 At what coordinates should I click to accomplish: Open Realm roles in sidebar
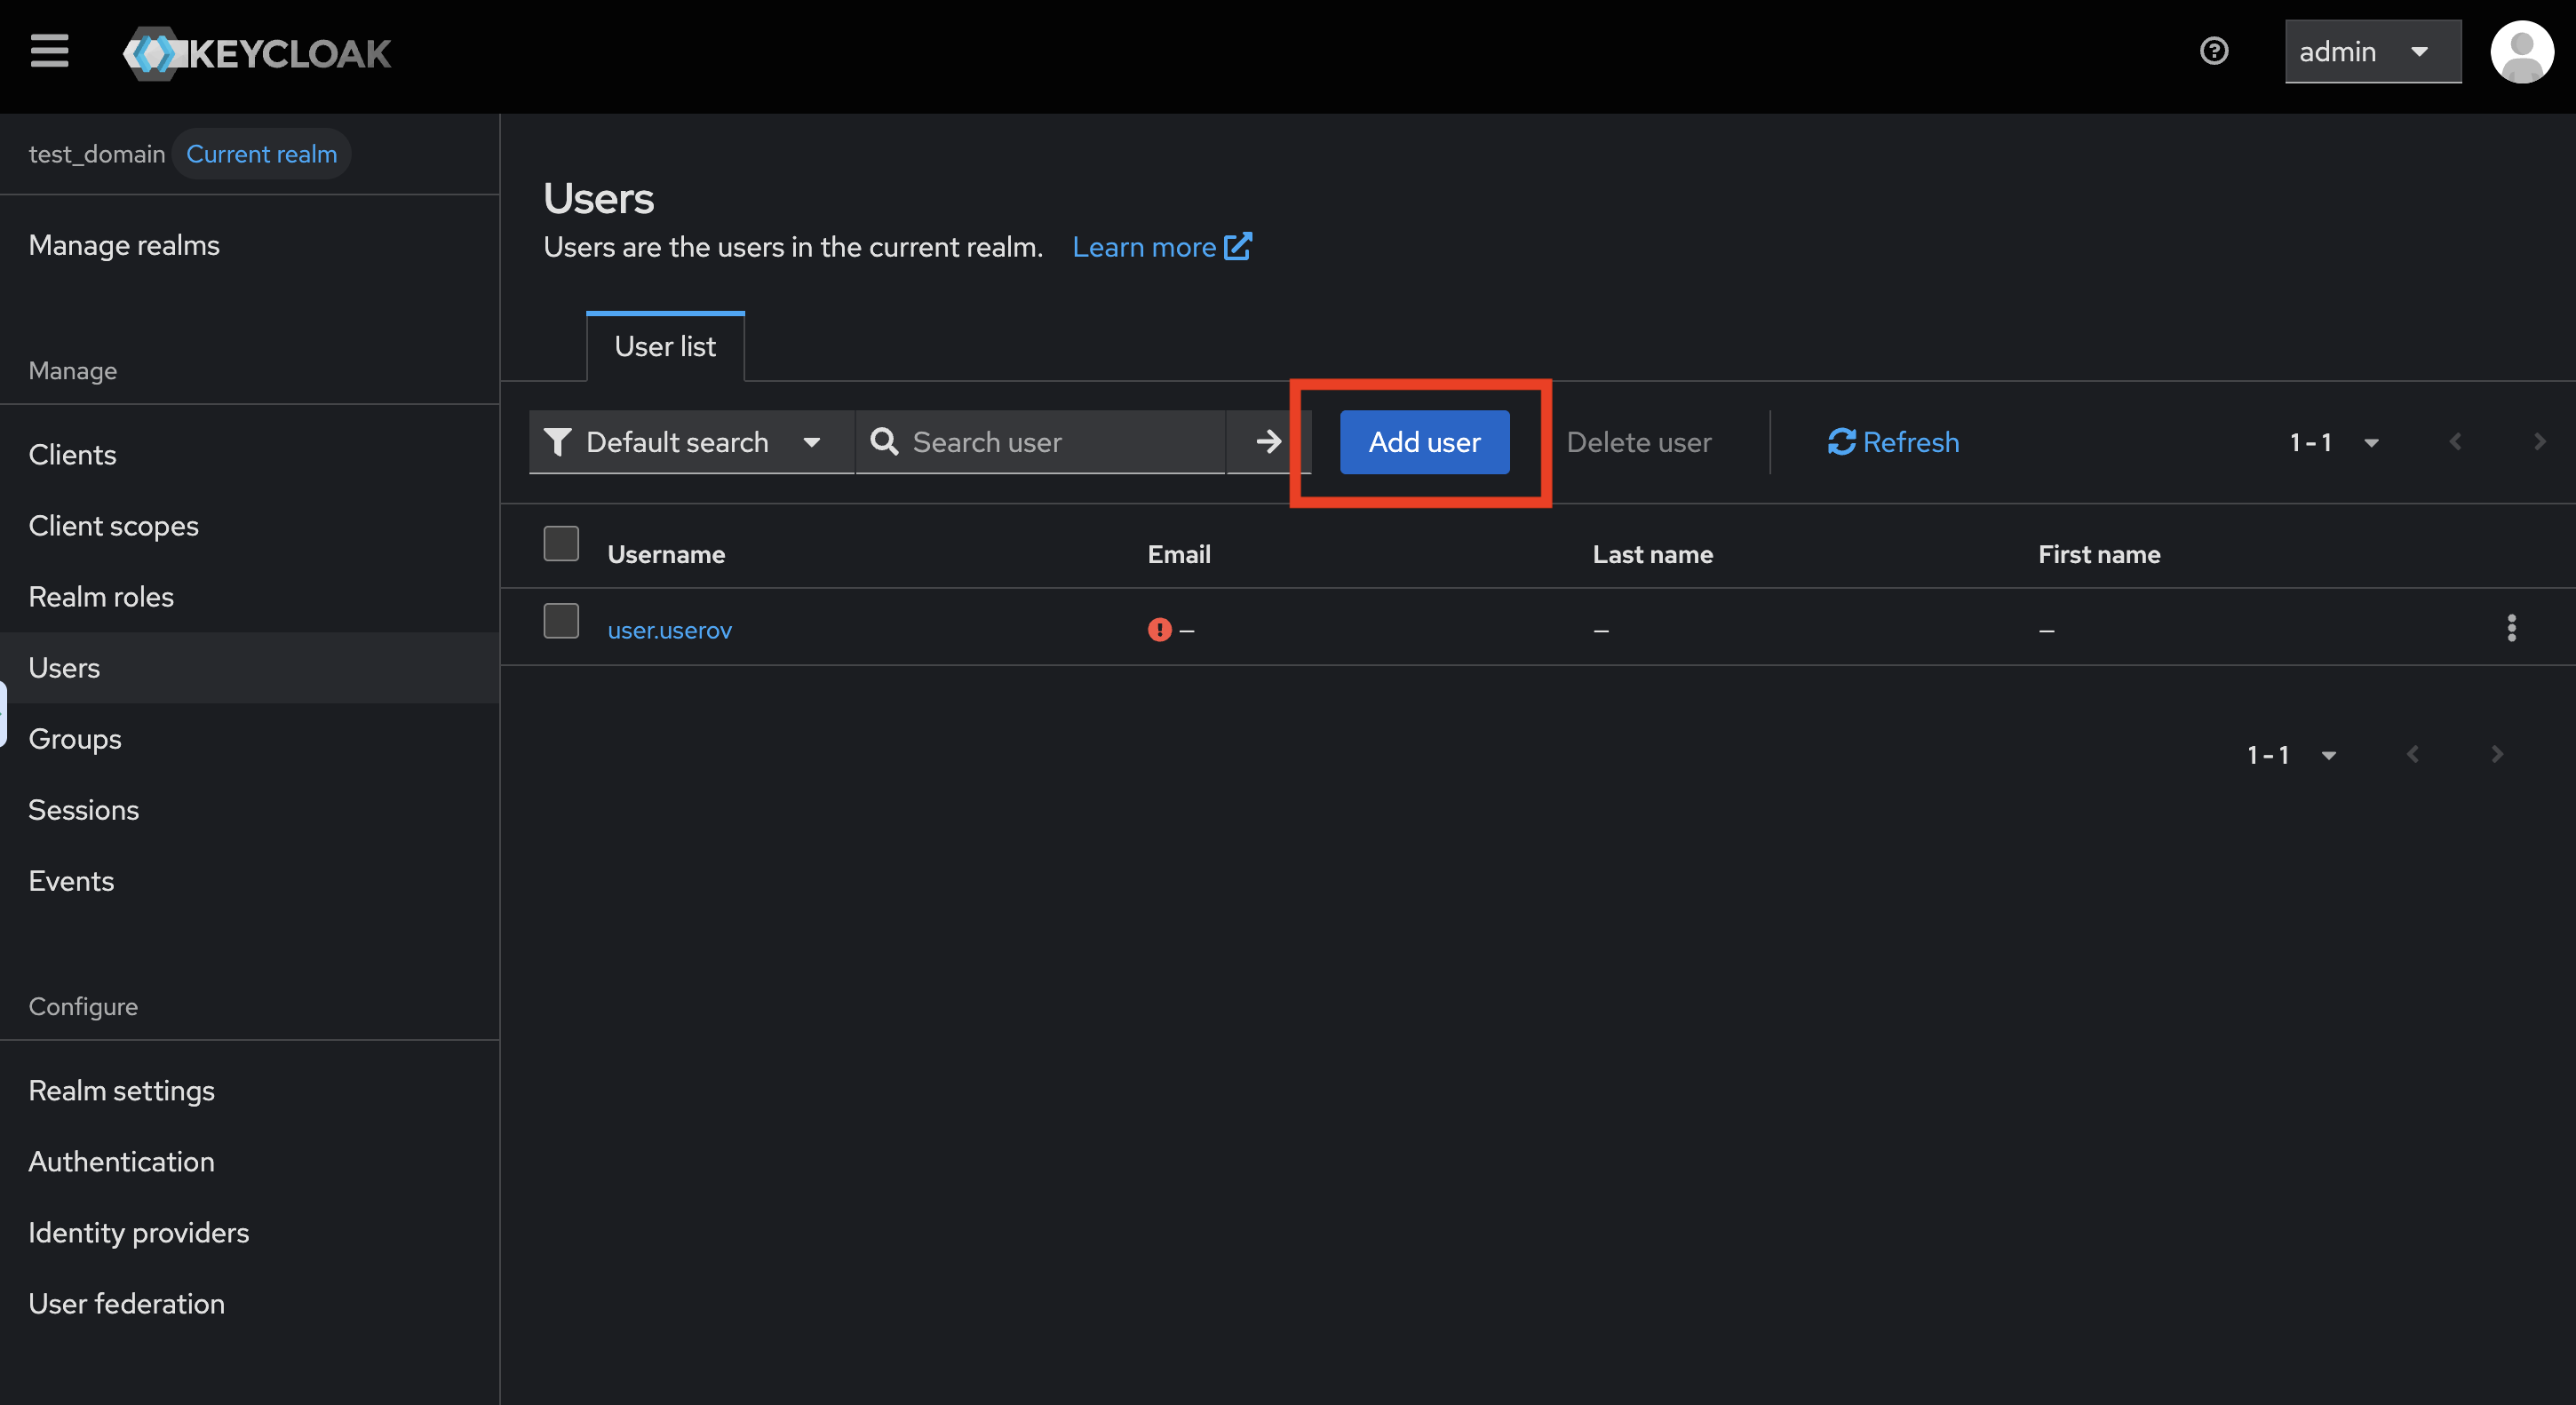pos(101,597)
